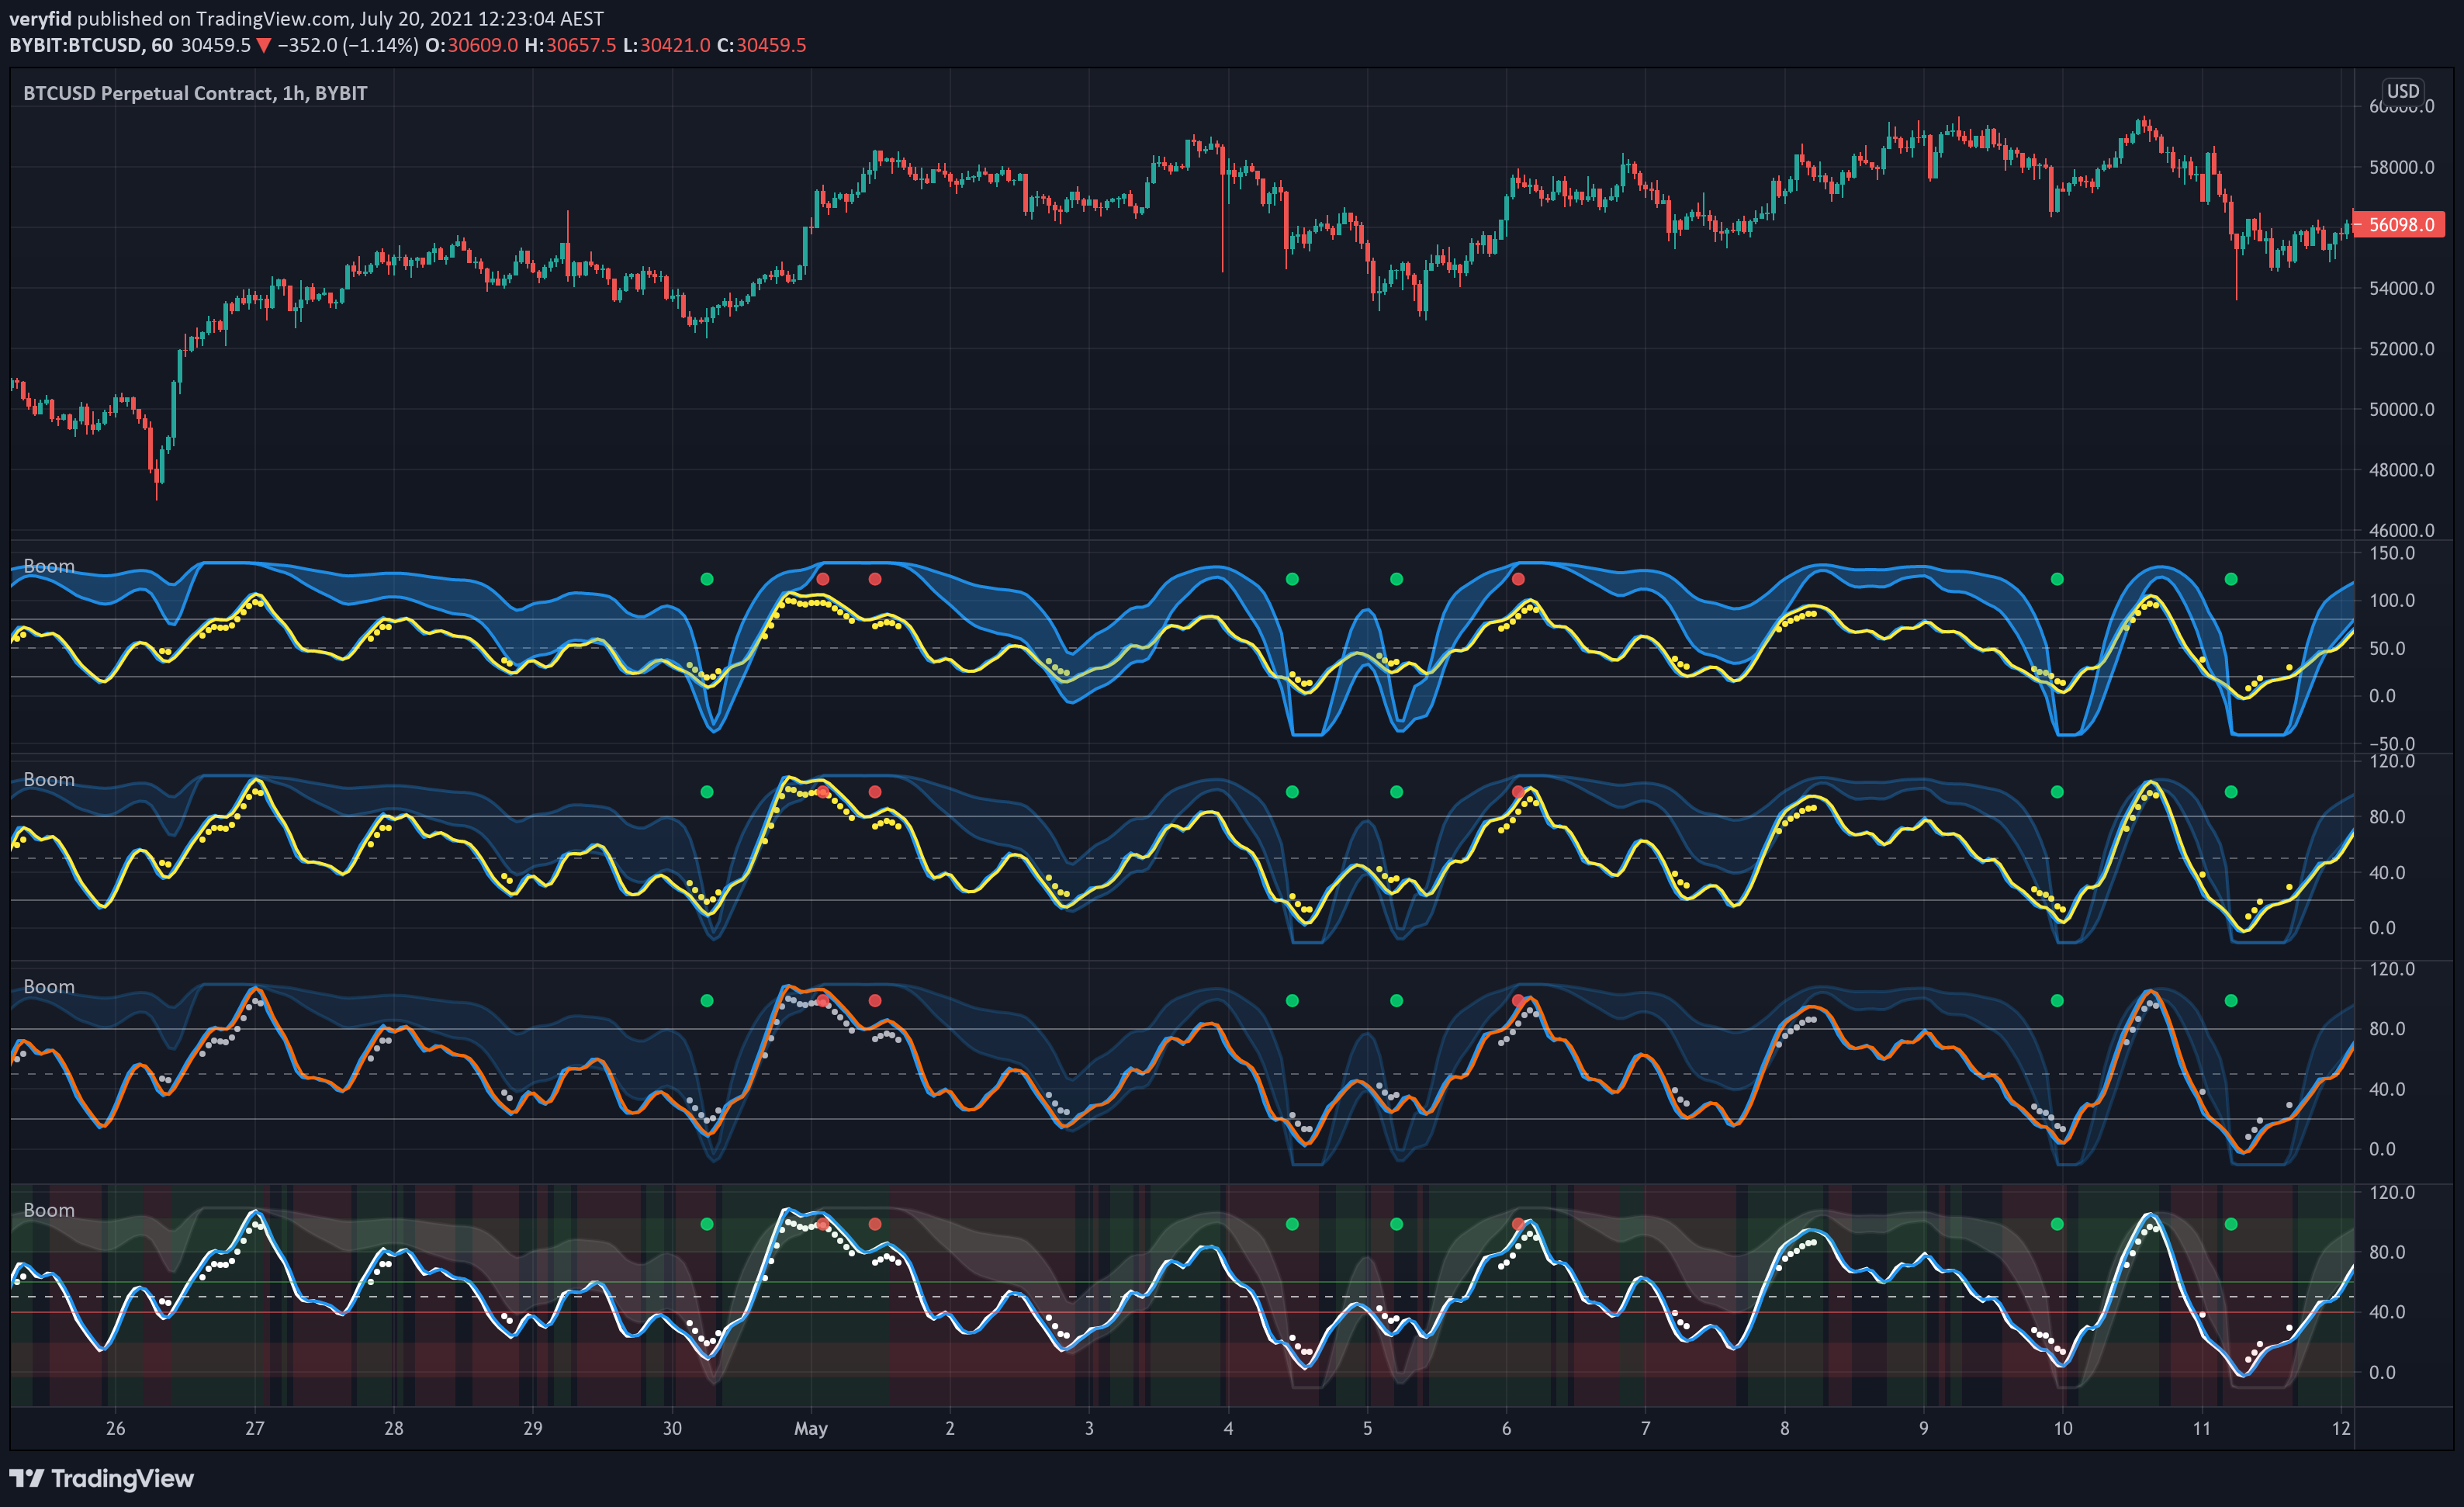Click the date label 12 on time axis
The height and width of the screenshot is (1507, 2464).
click(2341, 1428)
